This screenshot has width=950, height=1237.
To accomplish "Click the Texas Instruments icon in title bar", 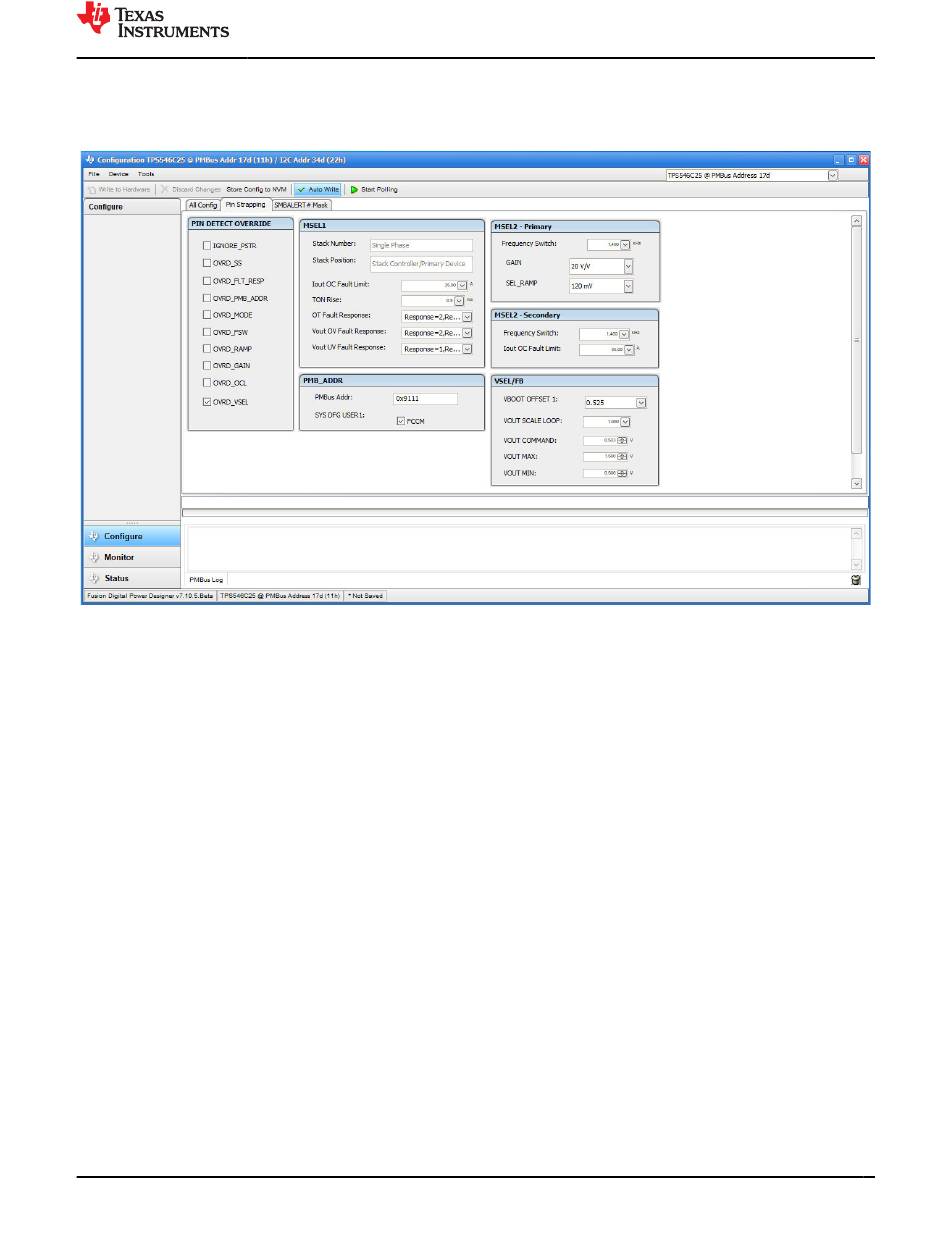I will pyautogui.click(x=90, y=159).
